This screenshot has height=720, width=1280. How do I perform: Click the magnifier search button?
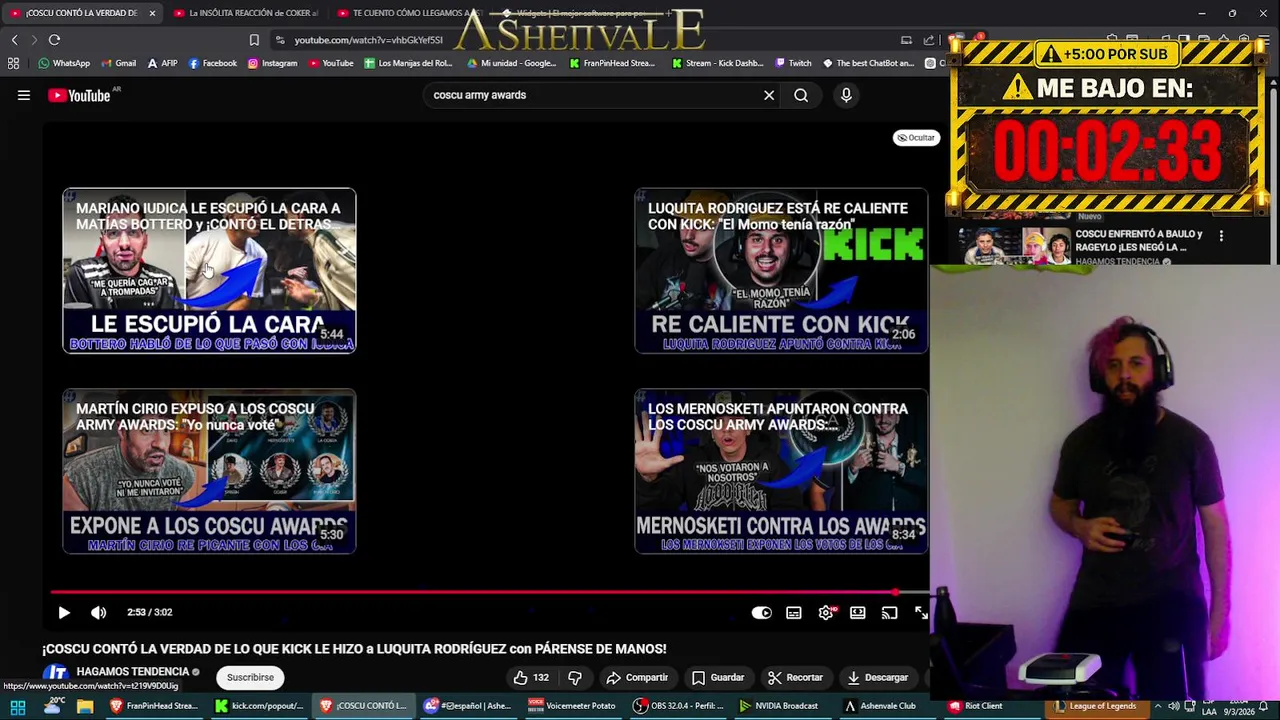tap(801, 95)
